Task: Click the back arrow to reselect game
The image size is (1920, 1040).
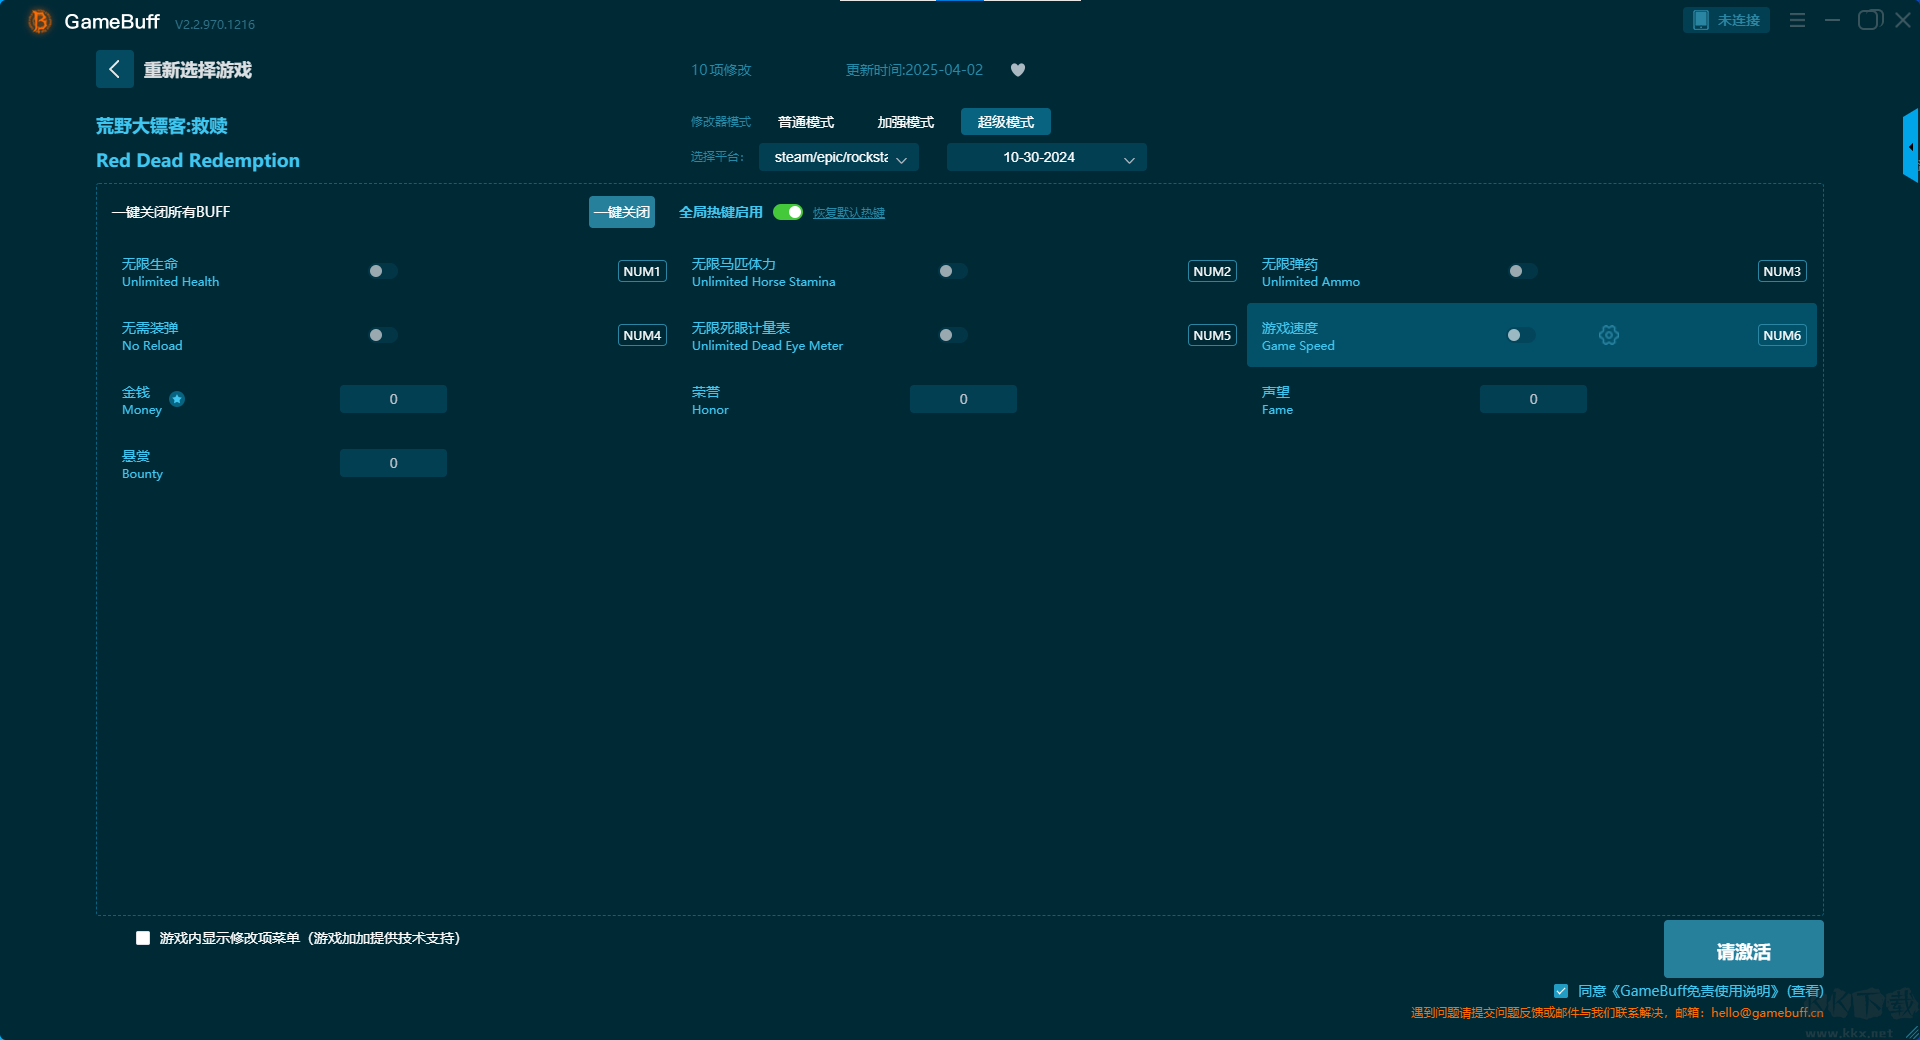Action: click(114, 69)
